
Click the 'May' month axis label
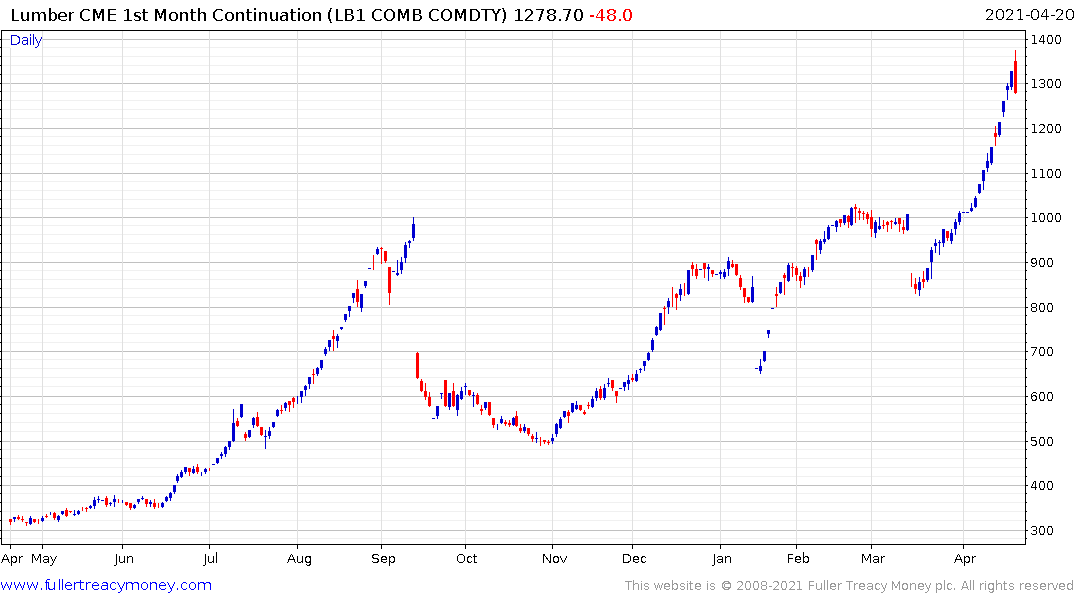click(44, 559)
